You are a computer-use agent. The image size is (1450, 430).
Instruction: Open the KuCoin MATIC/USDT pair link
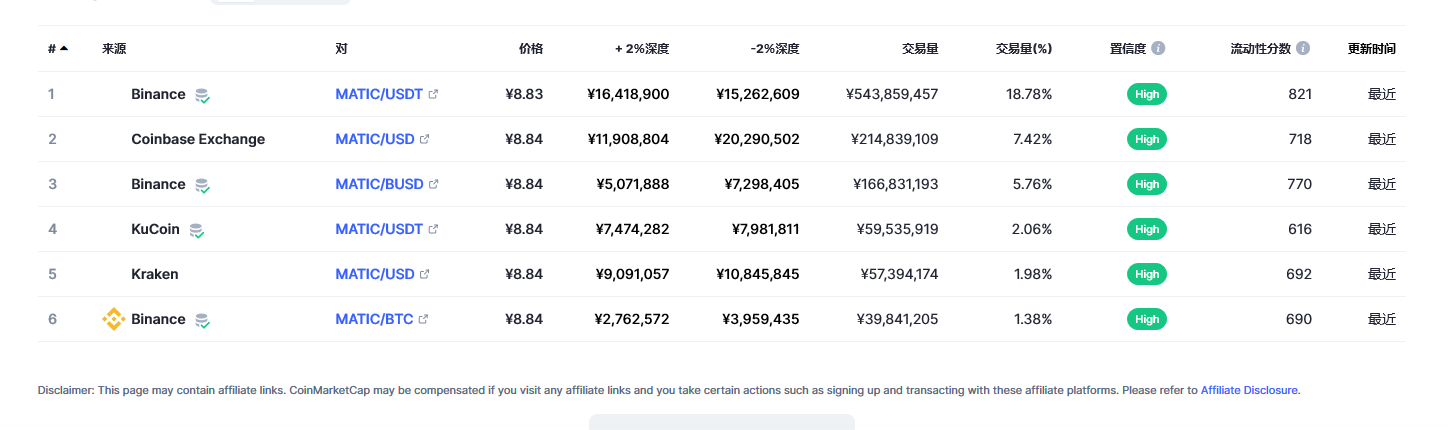point(379,229)
